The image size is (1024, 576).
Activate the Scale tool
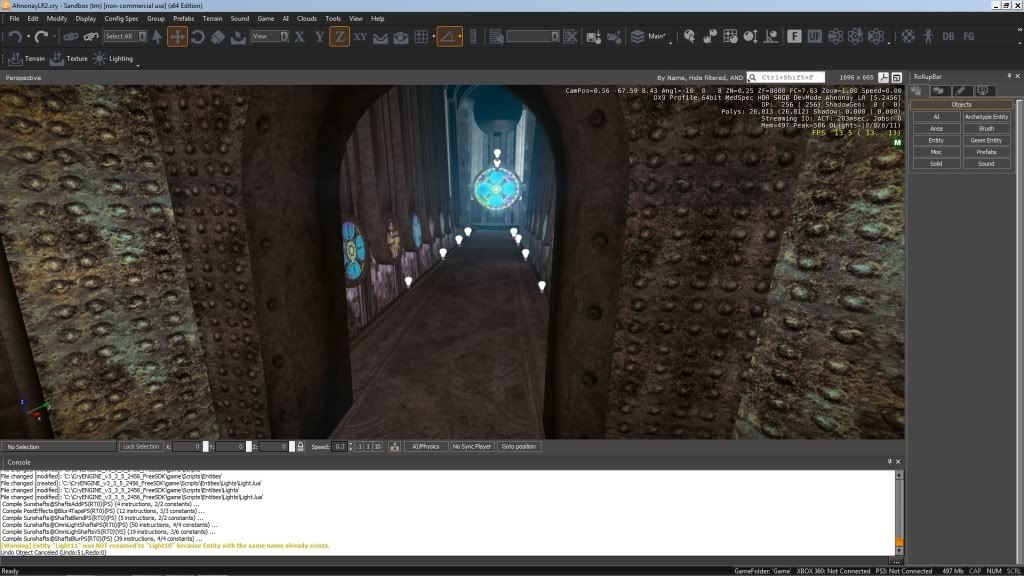(217, 37)
